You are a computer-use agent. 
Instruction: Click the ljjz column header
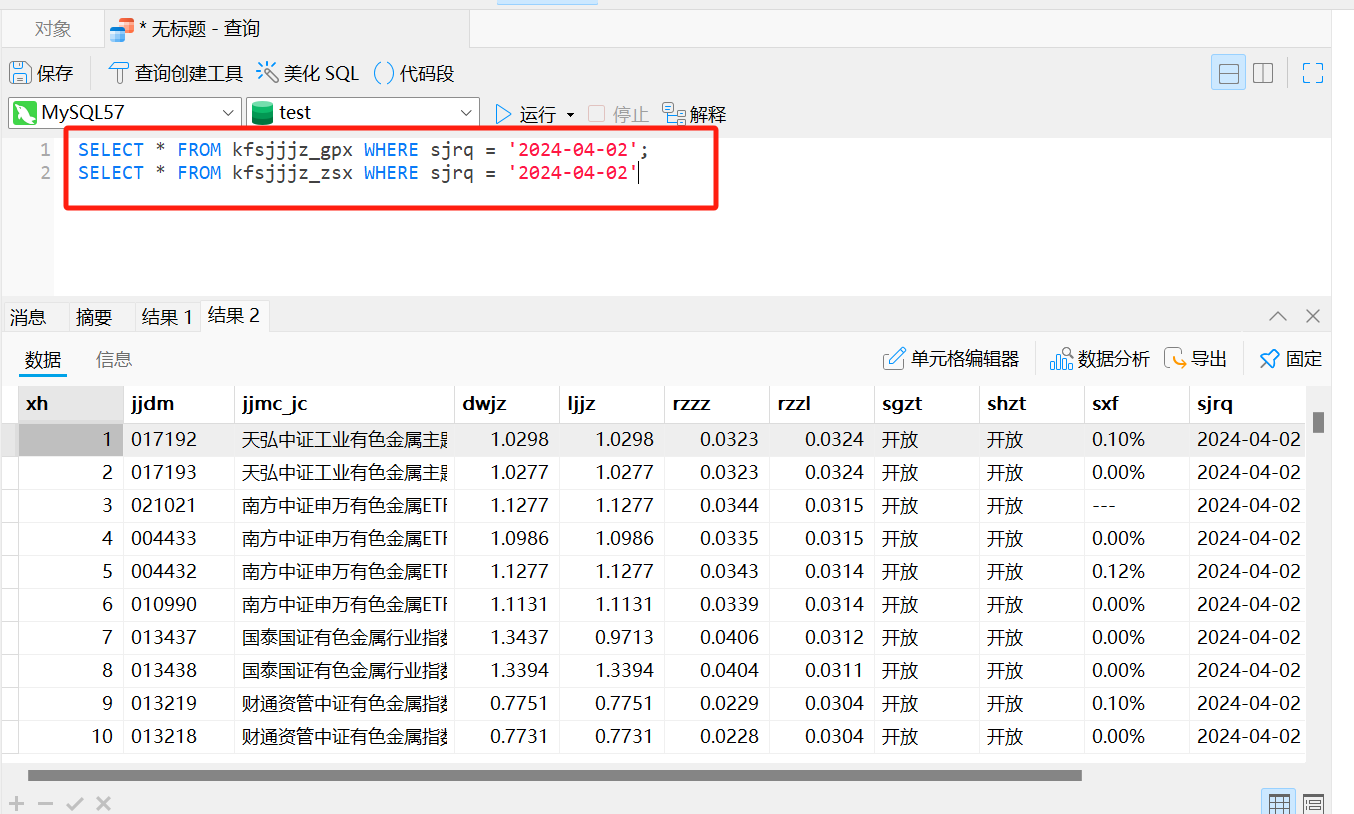pyautogui.click(x=611, y=404)
